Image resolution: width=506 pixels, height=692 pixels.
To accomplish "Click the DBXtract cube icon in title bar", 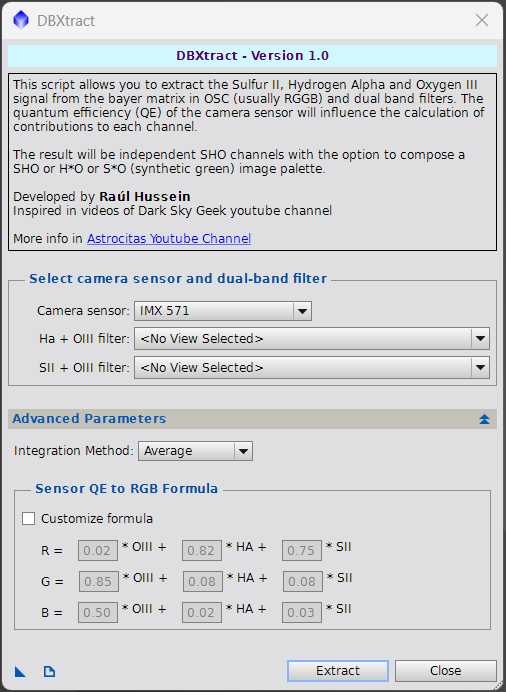I will (21, 20).
